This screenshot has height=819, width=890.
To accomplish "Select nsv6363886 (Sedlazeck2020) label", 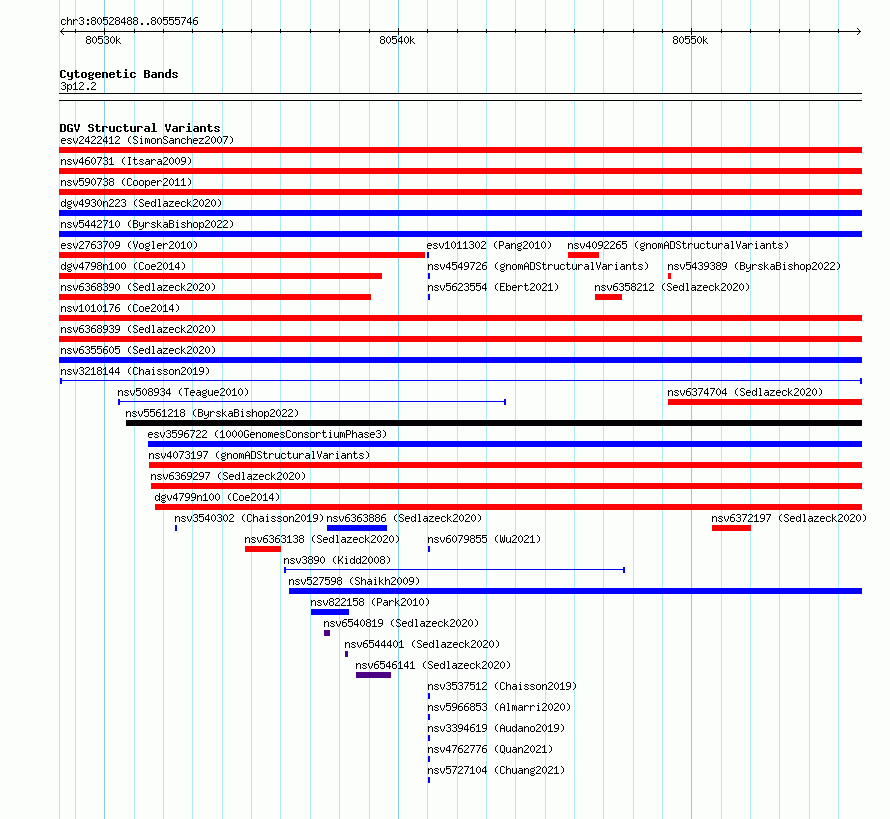I will (x=404, y=518).
